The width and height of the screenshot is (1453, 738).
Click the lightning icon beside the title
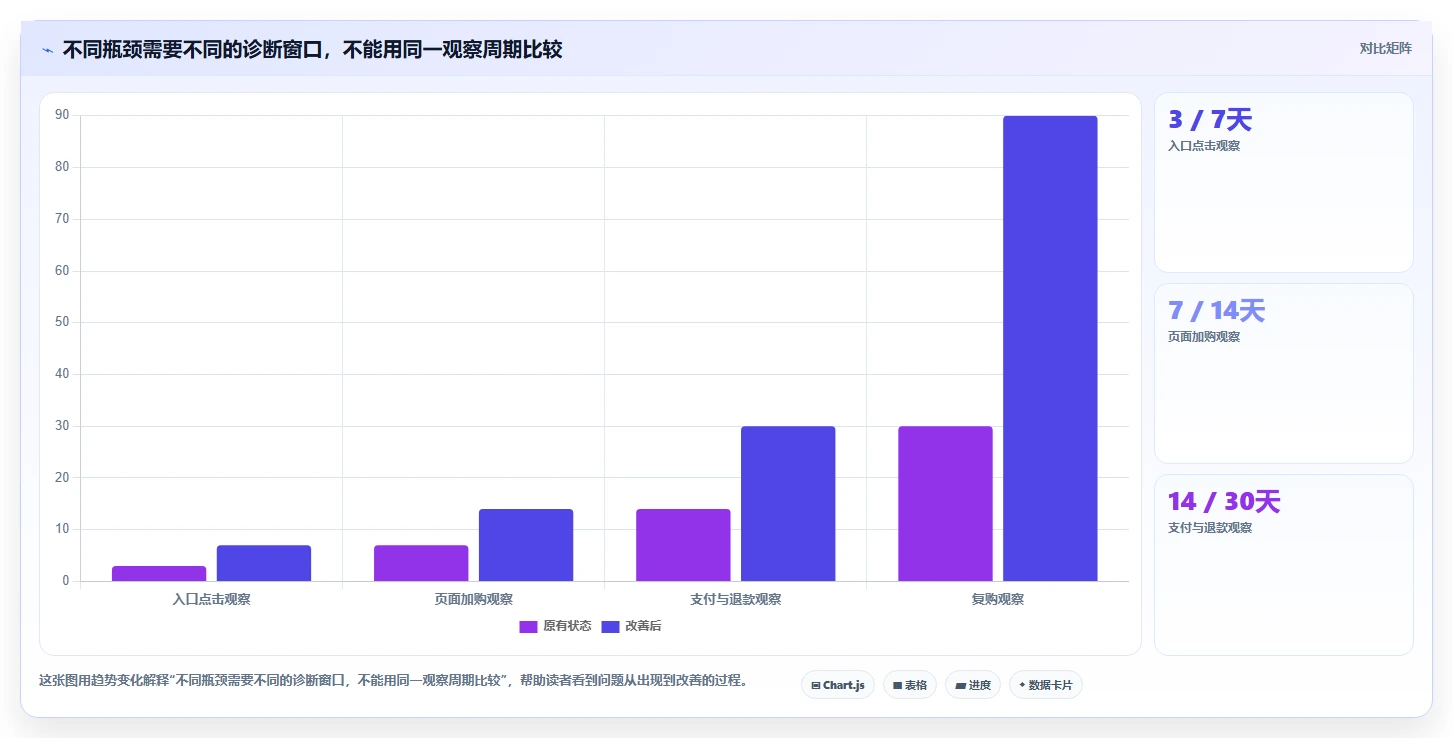[x=47, y=50]
